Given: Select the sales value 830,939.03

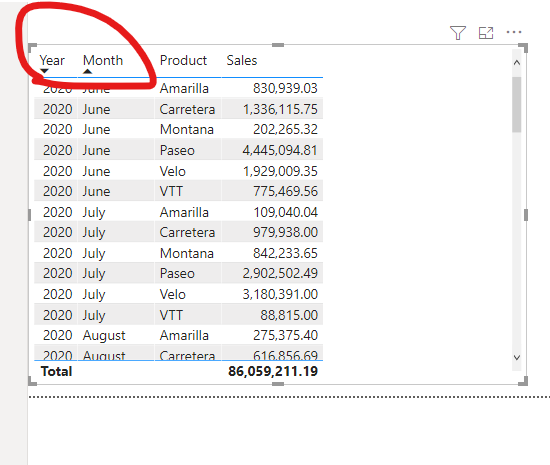Looking at the screenshot, I should pos(285,88).
